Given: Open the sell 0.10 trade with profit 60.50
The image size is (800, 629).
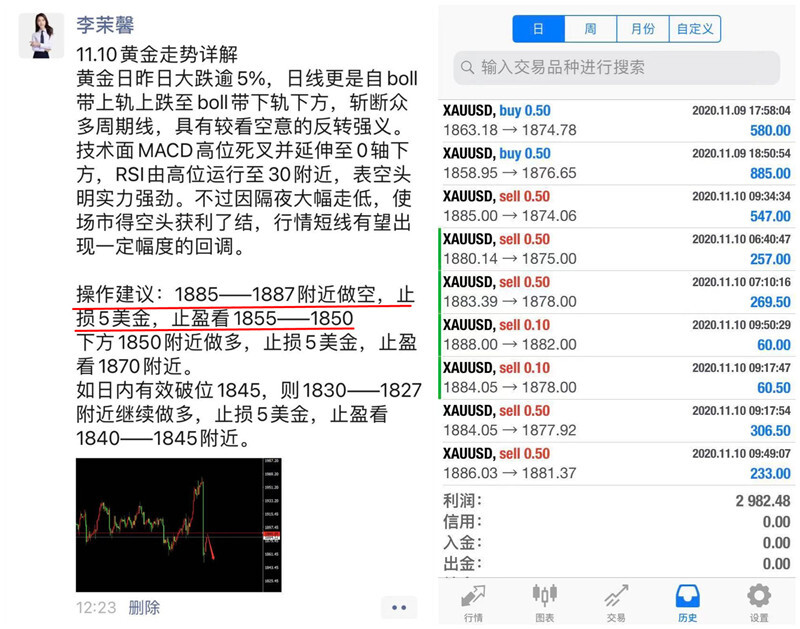Looking at the screenshot, I should point(616,378).
